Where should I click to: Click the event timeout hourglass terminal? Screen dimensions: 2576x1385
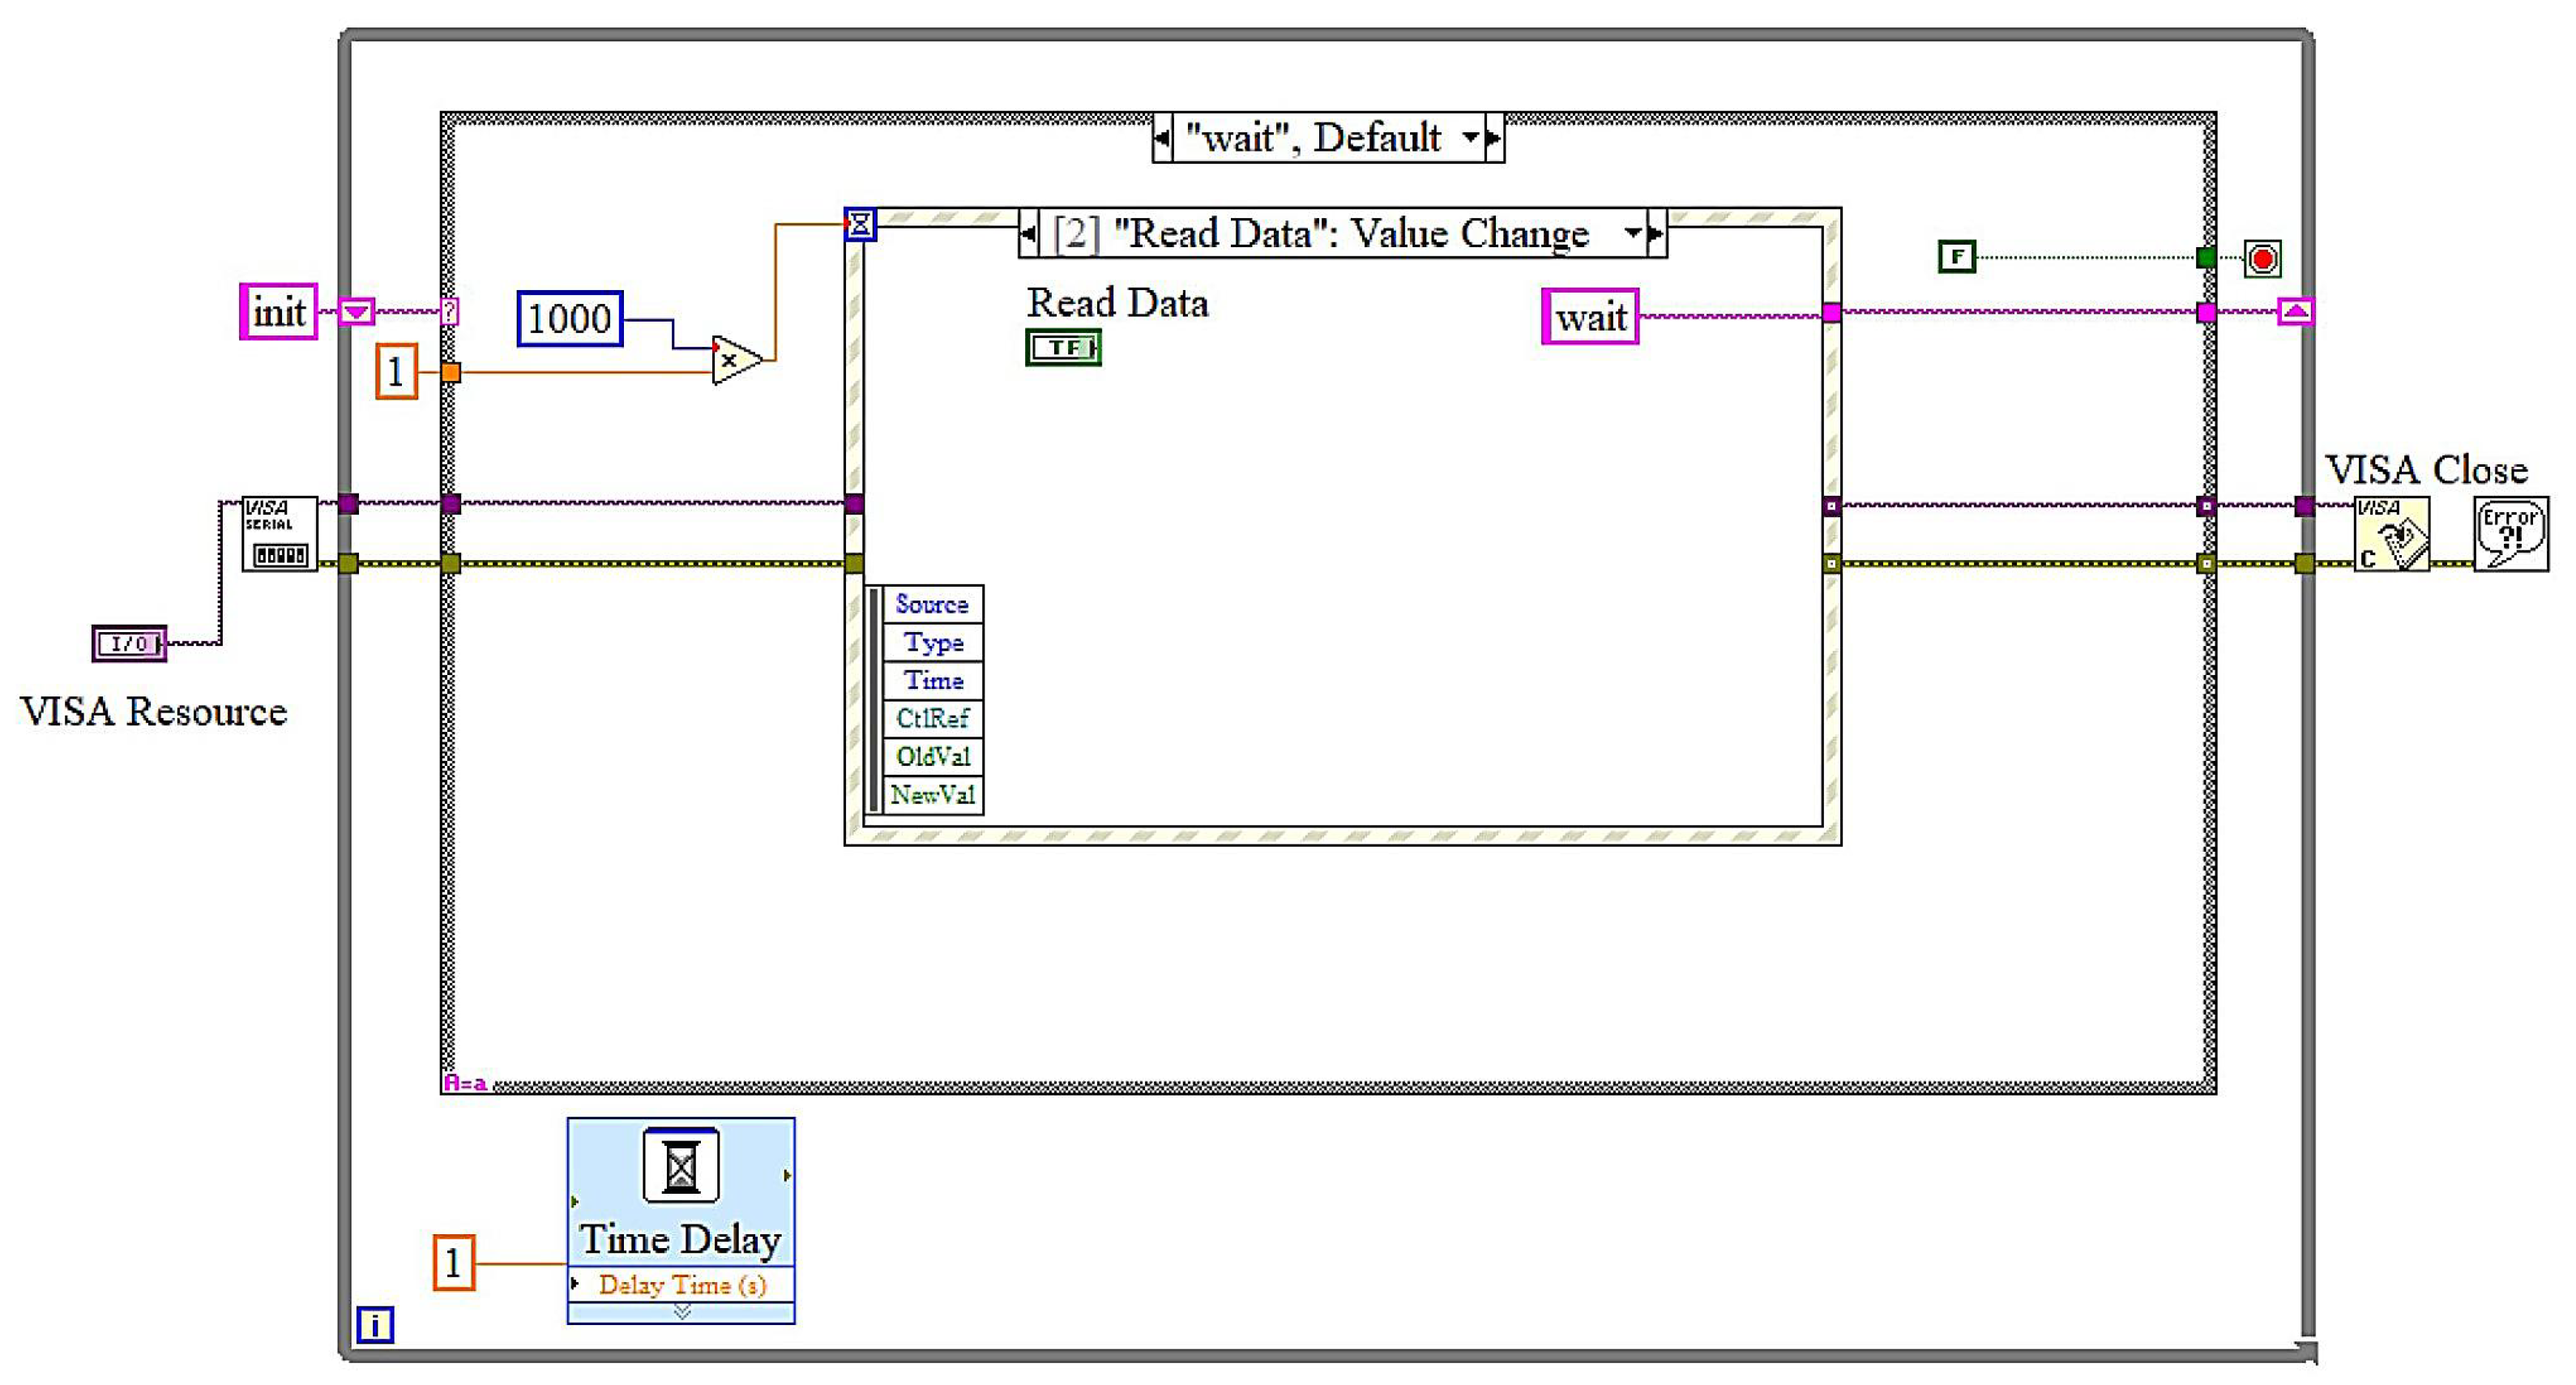coord(860,224)
